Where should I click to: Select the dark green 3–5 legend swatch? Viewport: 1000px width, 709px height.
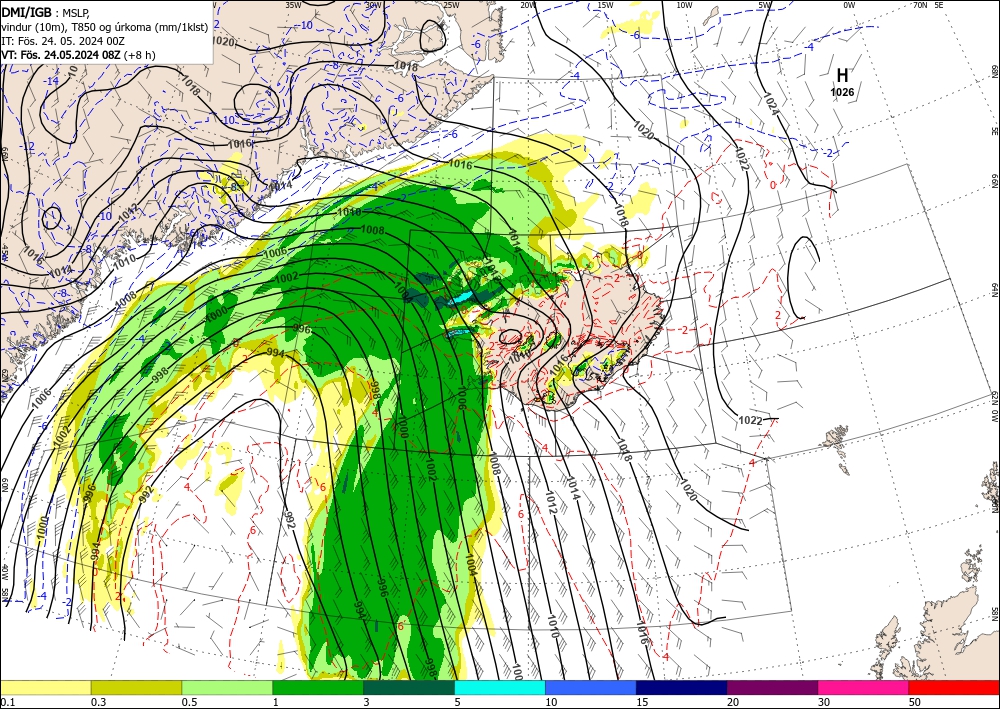(409, 687)
